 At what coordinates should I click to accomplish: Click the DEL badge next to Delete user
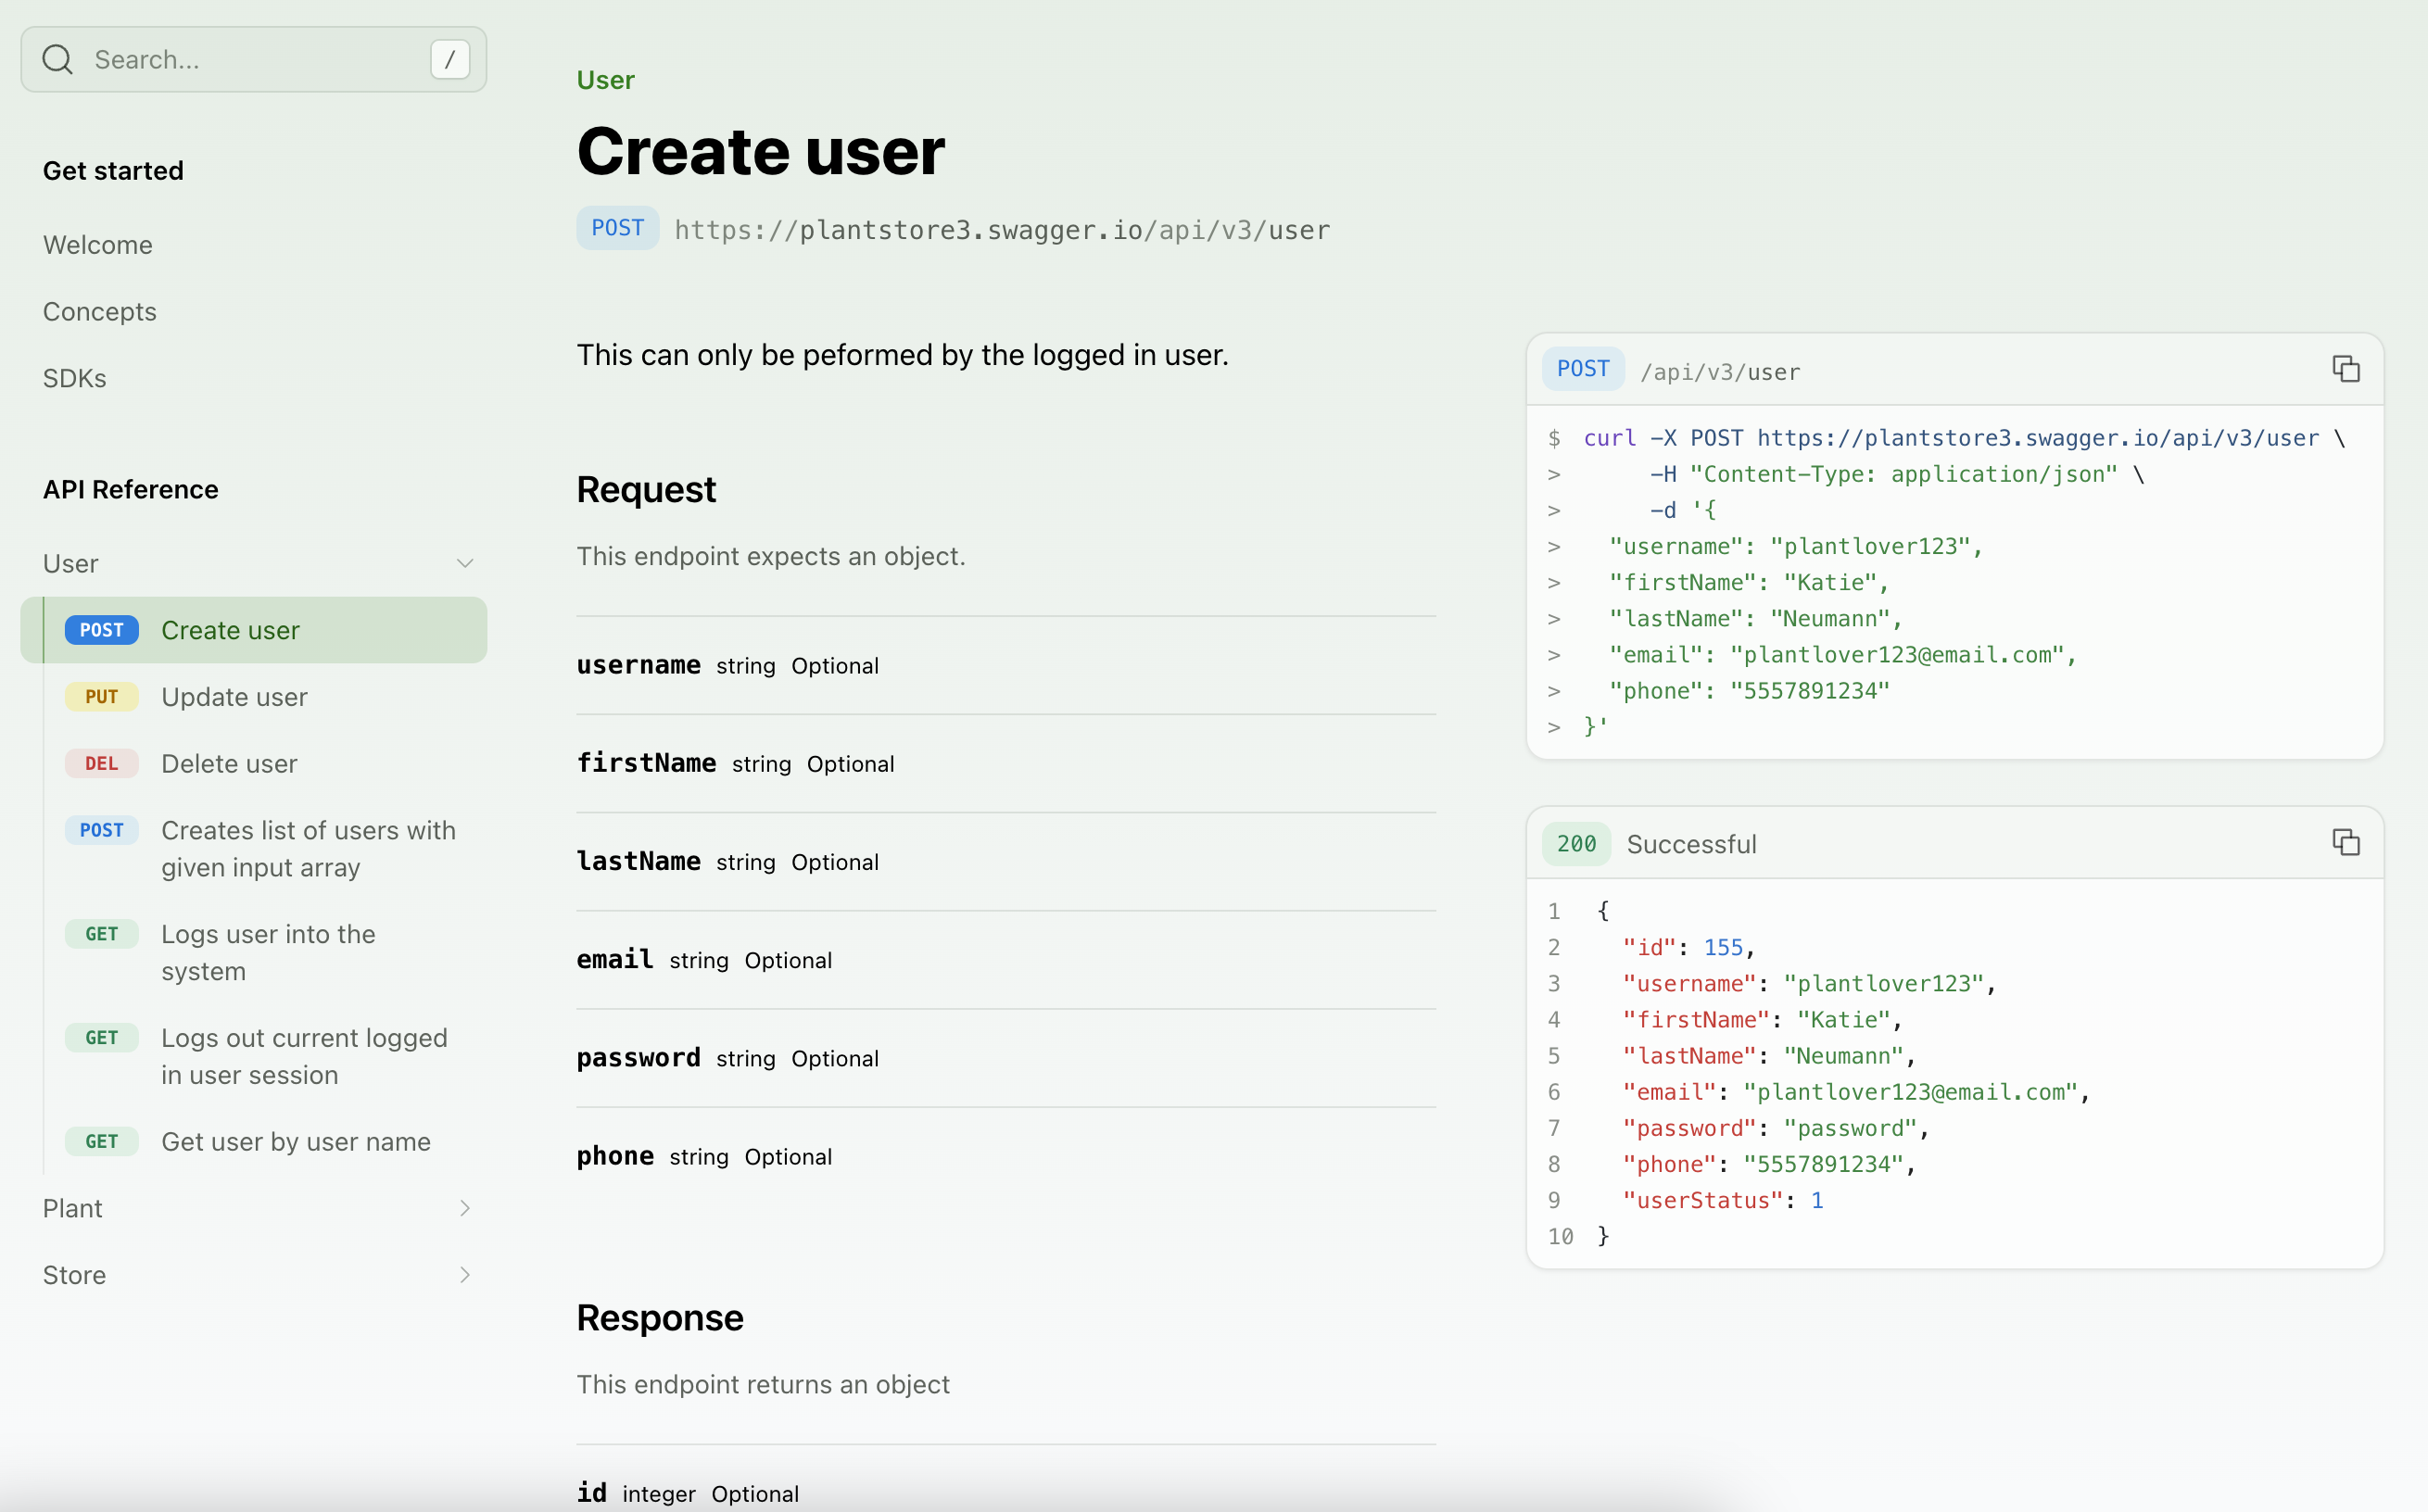click(x=101, y=763)
